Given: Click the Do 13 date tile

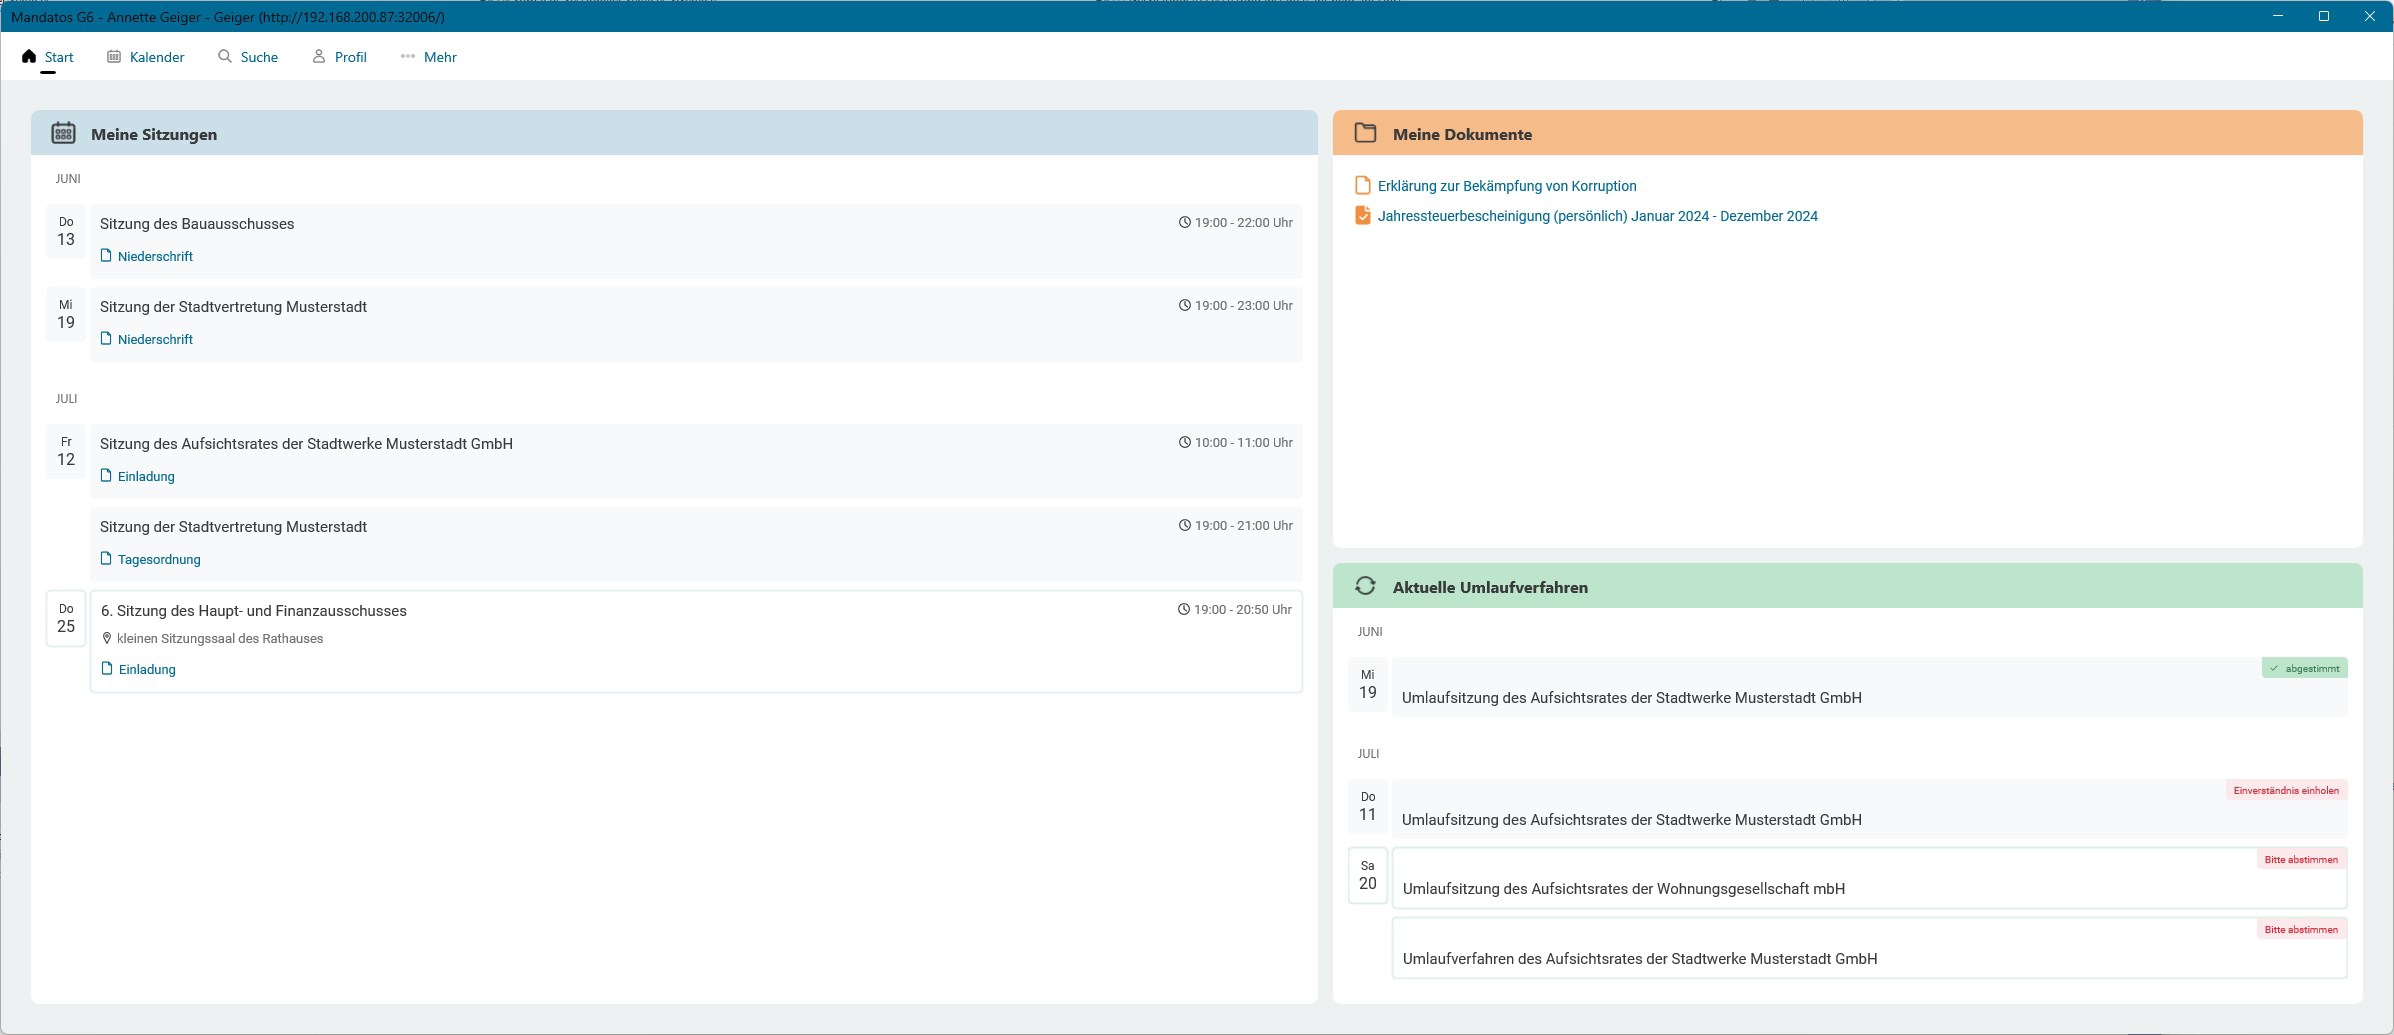Looking at the screenshot, I should tap(66, 231).
